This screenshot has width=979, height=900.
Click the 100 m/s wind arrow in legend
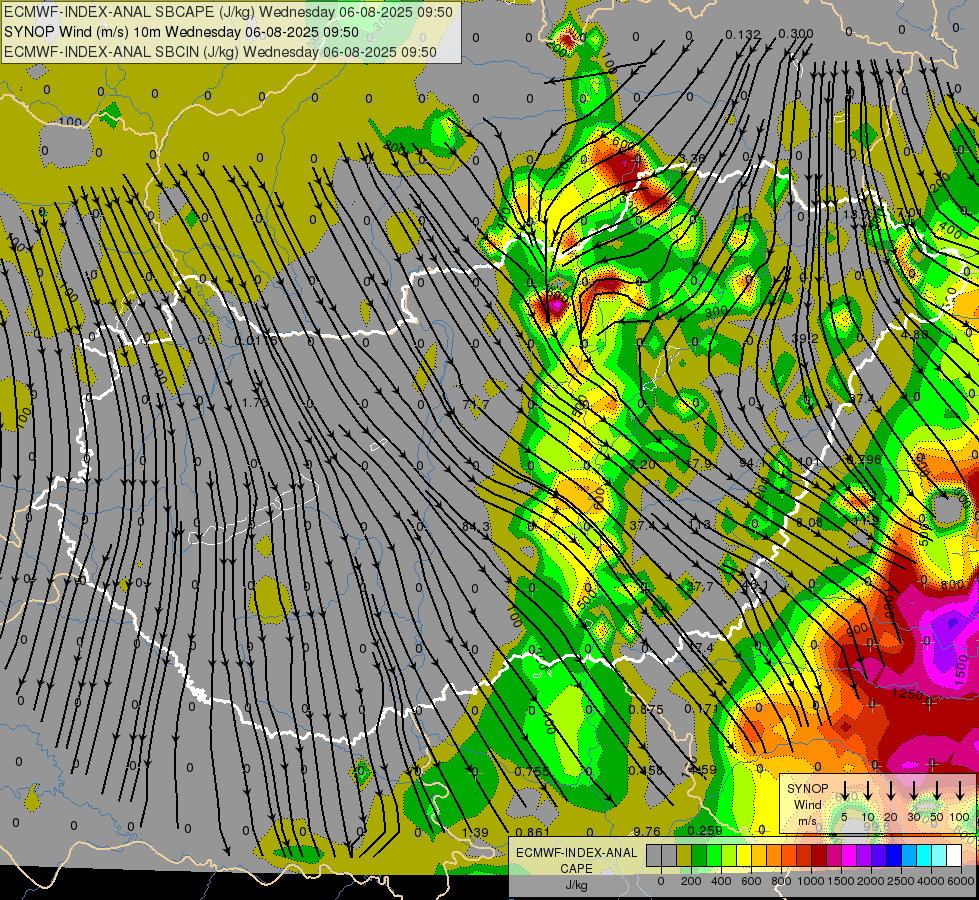click(960, 790)
